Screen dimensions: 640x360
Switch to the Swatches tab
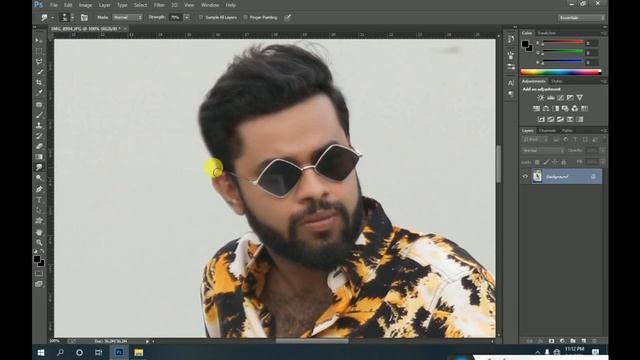click(547, 33)
